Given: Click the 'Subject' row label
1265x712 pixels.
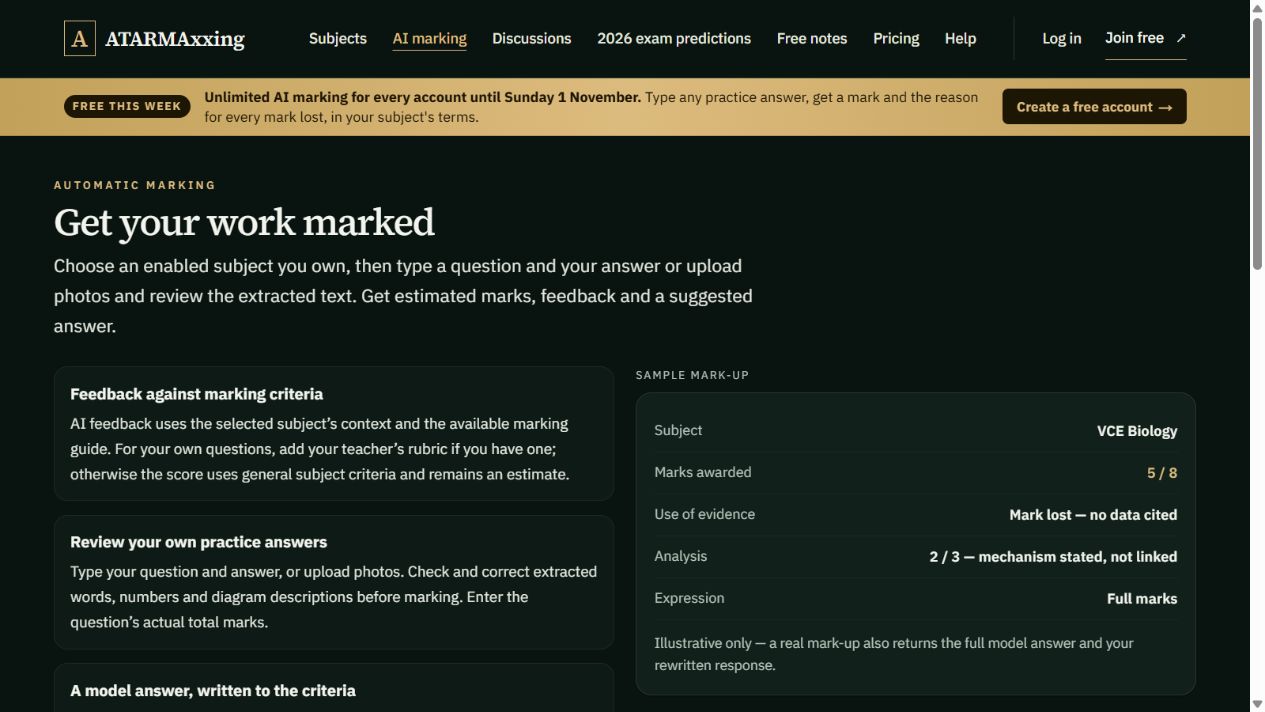Looking at the screenshot, I should click(678, 430).
